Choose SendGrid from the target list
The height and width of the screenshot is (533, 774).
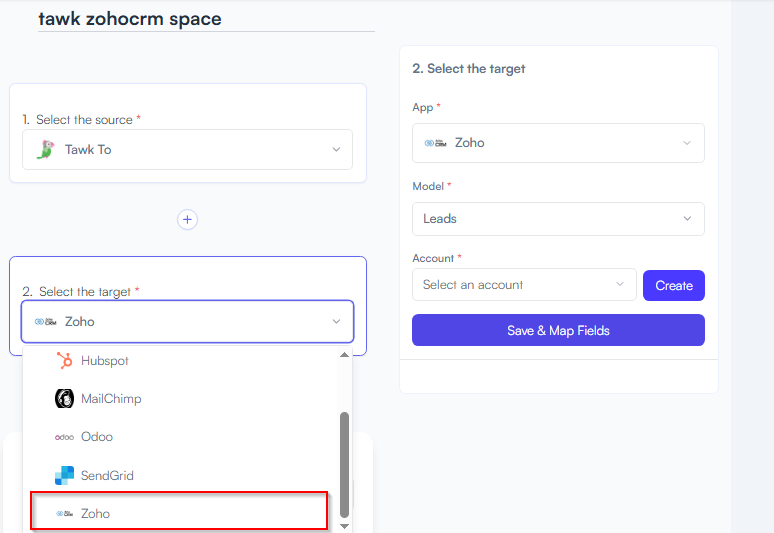coord(180,475)
